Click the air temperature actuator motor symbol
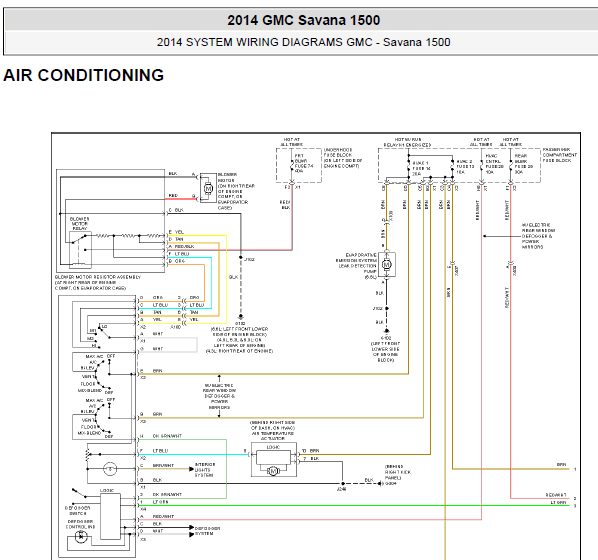 tap(273, 471)
